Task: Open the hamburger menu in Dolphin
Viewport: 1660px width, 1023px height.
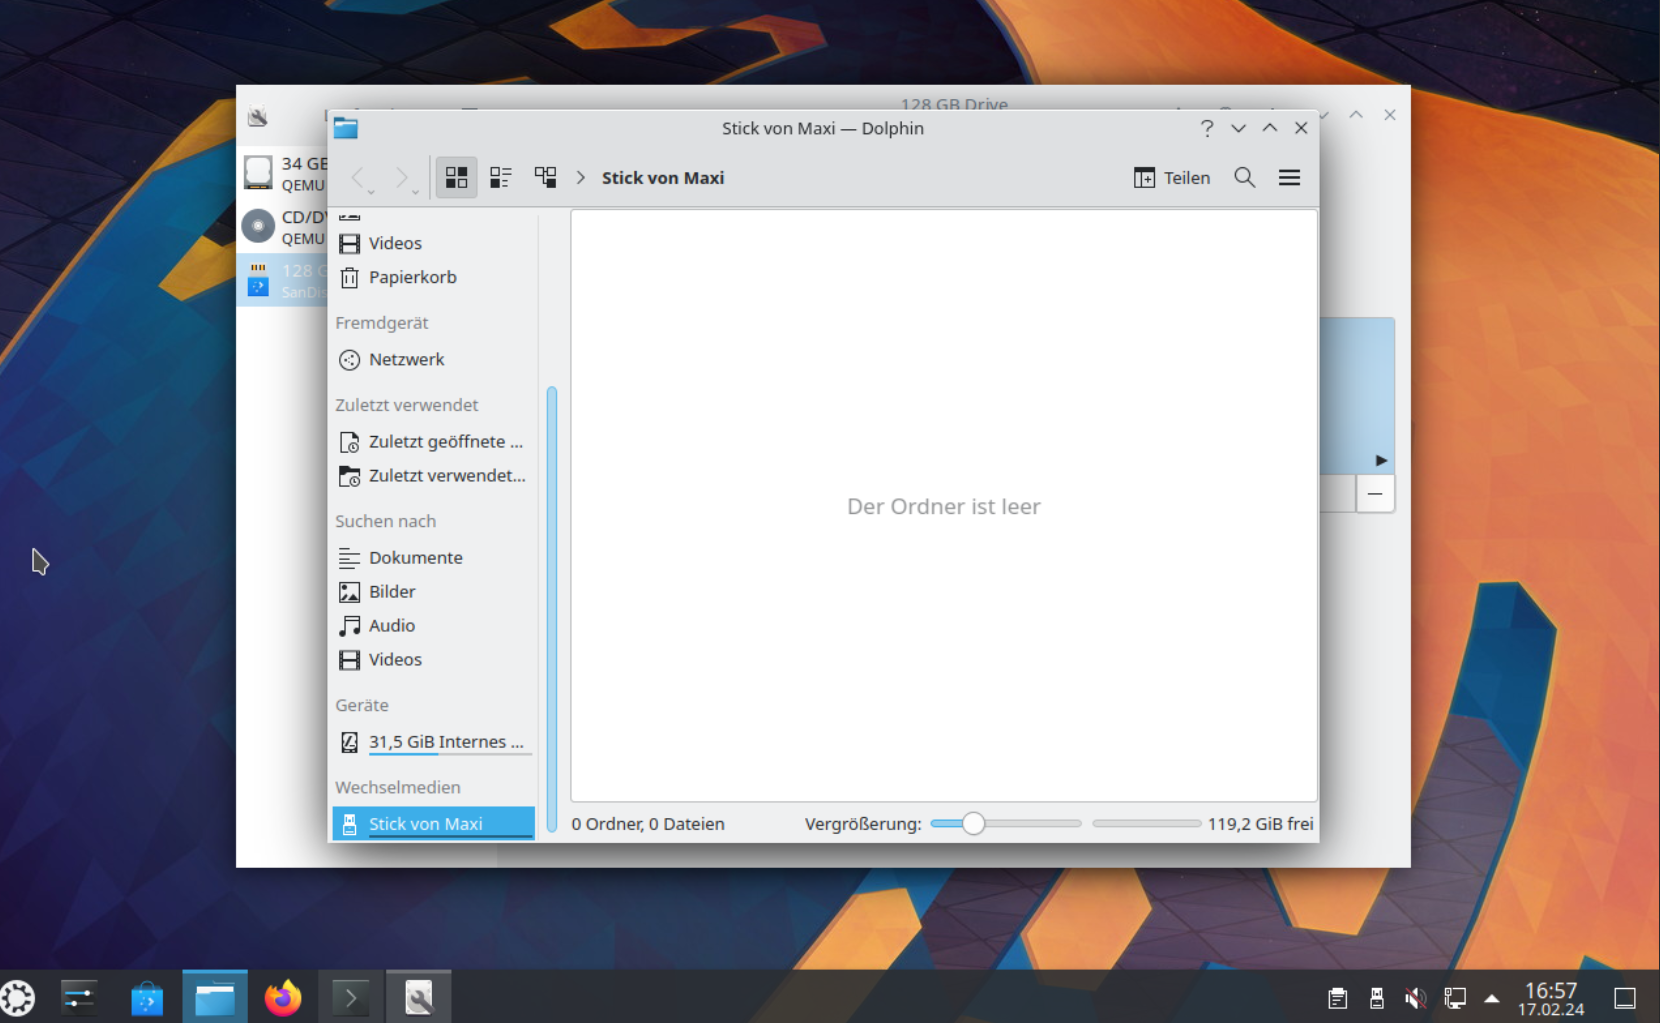Action: point(1289,178)
